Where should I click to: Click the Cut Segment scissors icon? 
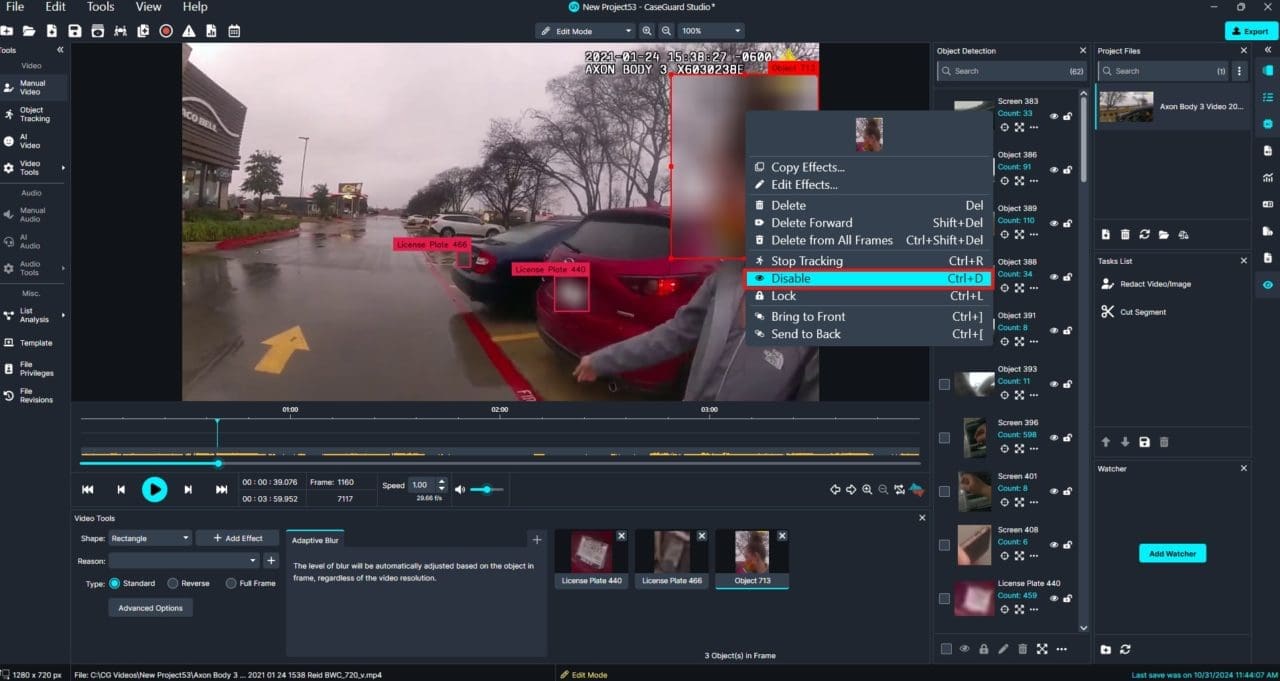(x=1107, y=312)
